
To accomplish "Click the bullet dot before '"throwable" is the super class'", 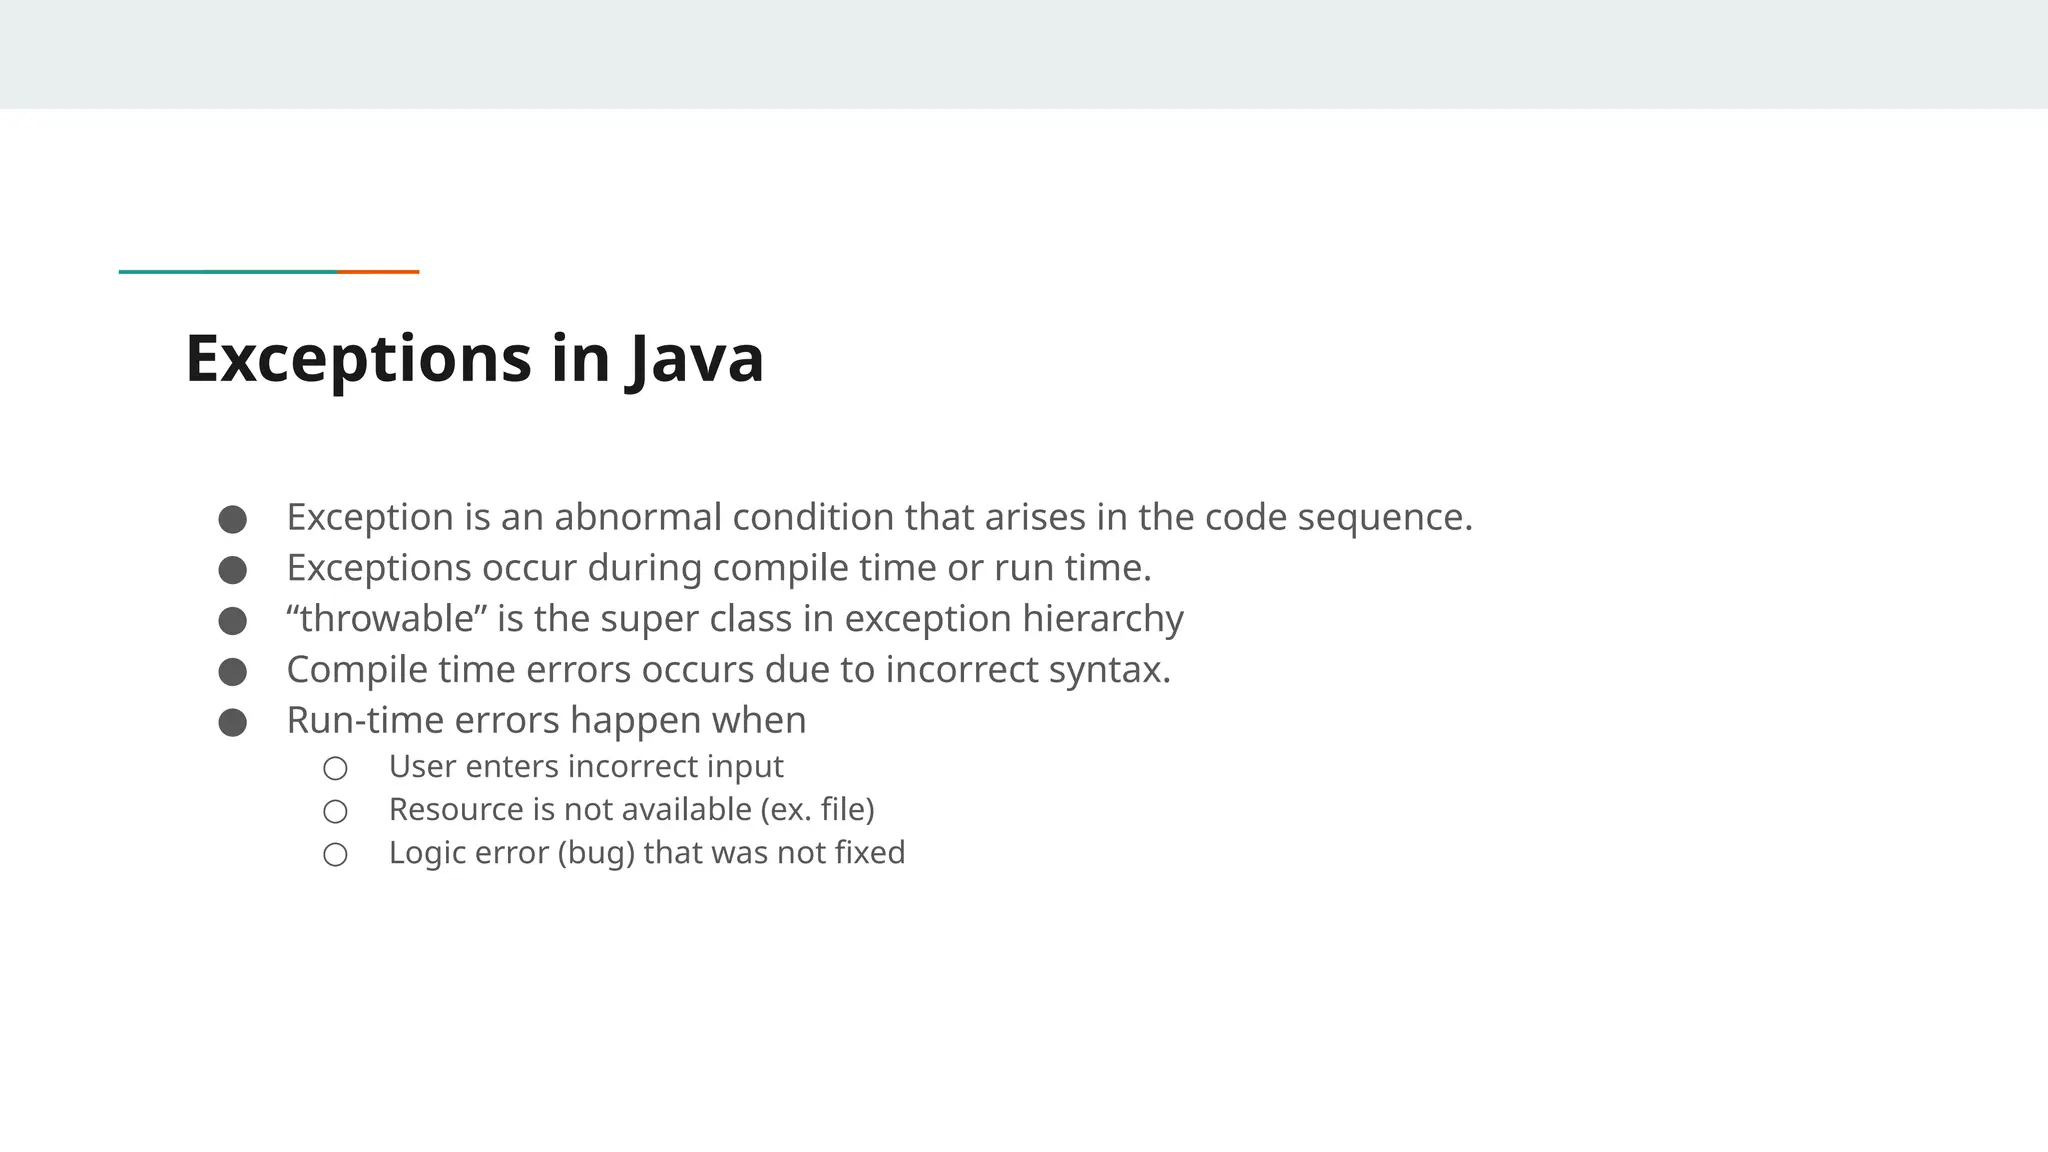I will [x=232, y=621].
